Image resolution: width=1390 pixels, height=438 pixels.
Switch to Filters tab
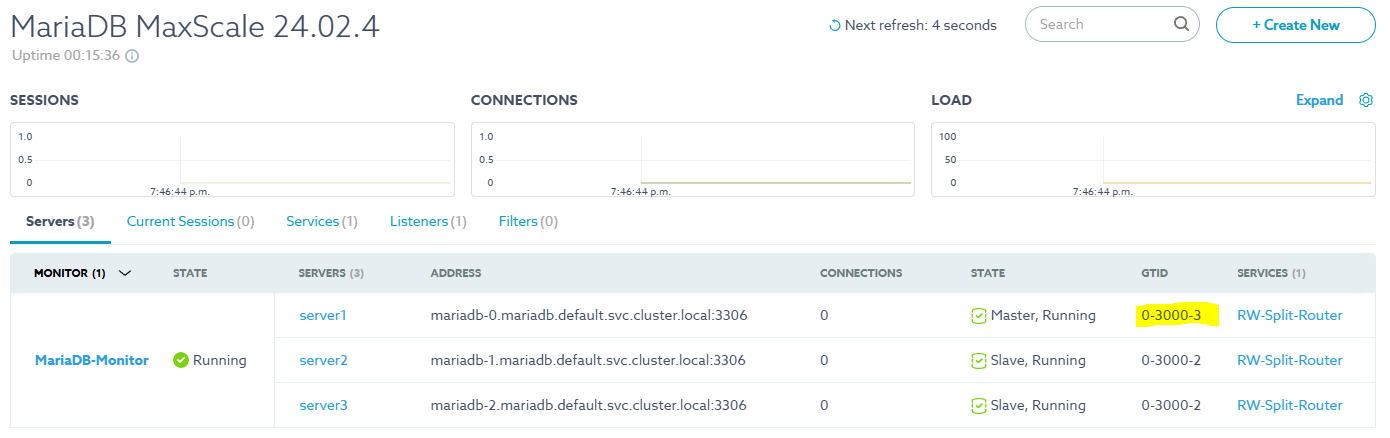pos(528,221)
